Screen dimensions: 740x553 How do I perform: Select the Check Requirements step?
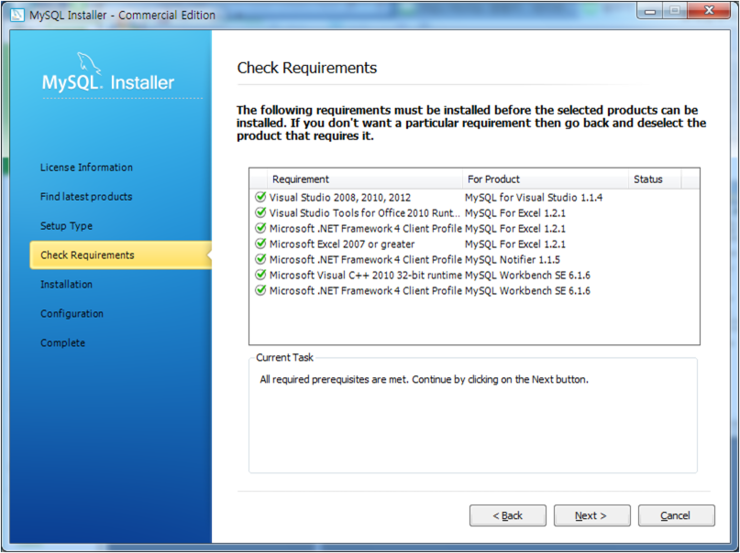pyautogui.click(x=121, y=255)
